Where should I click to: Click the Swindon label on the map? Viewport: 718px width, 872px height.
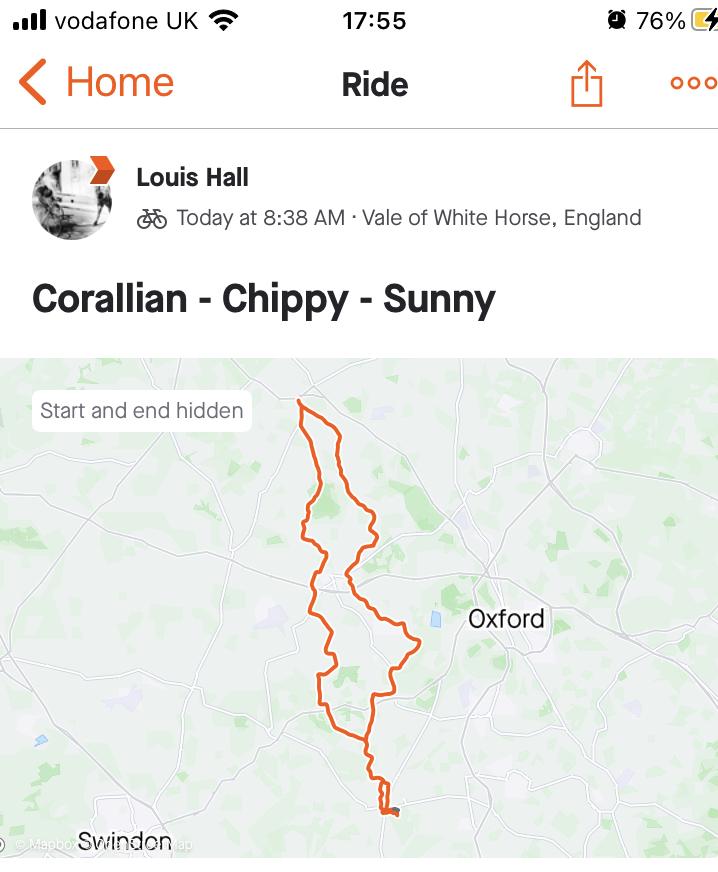pos(124,840)
